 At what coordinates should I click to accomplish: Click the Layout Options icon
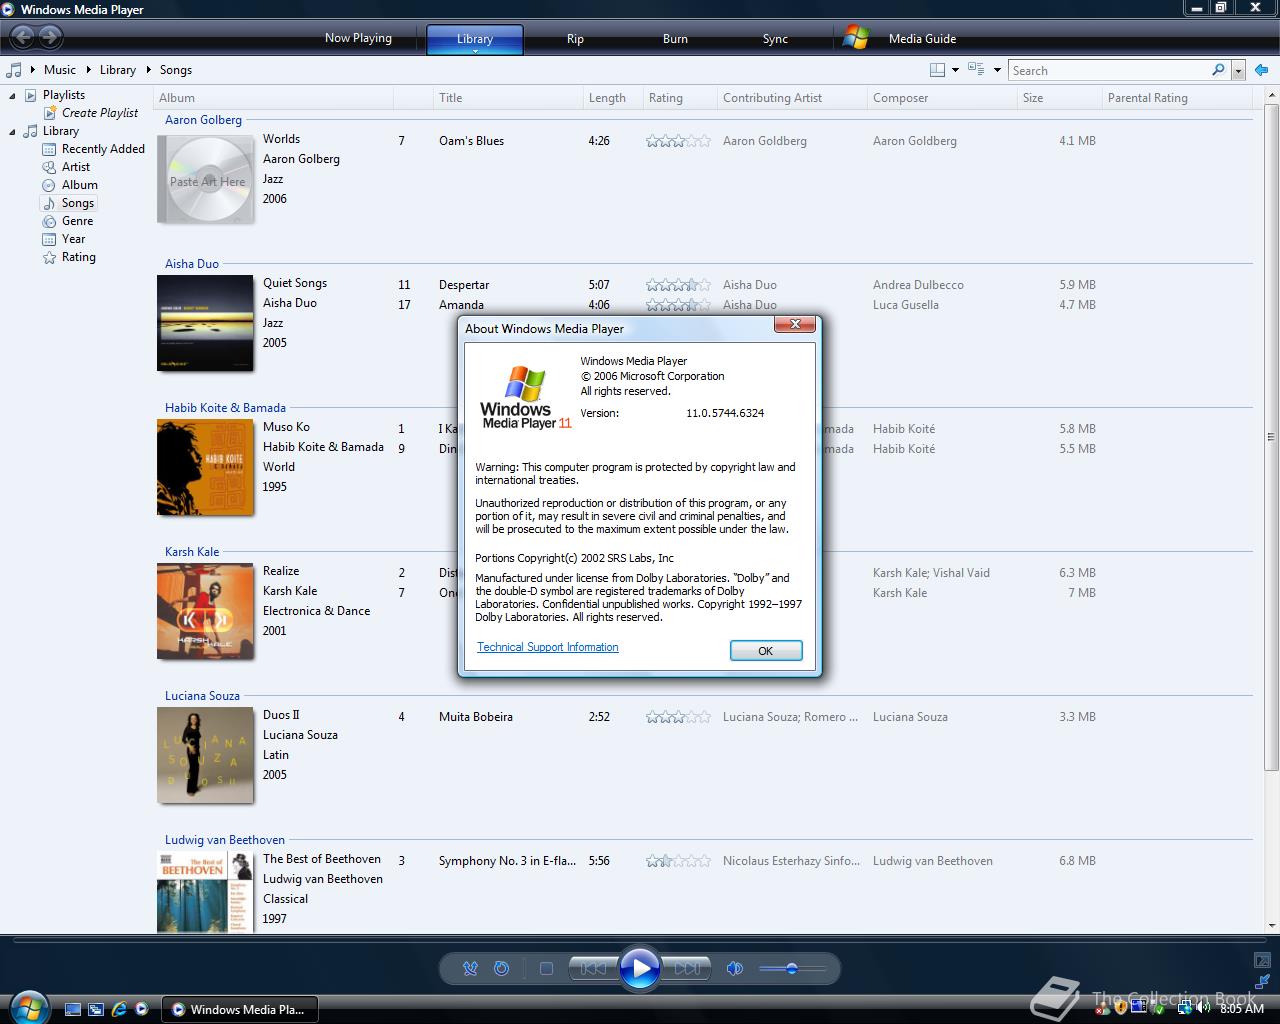937,70
